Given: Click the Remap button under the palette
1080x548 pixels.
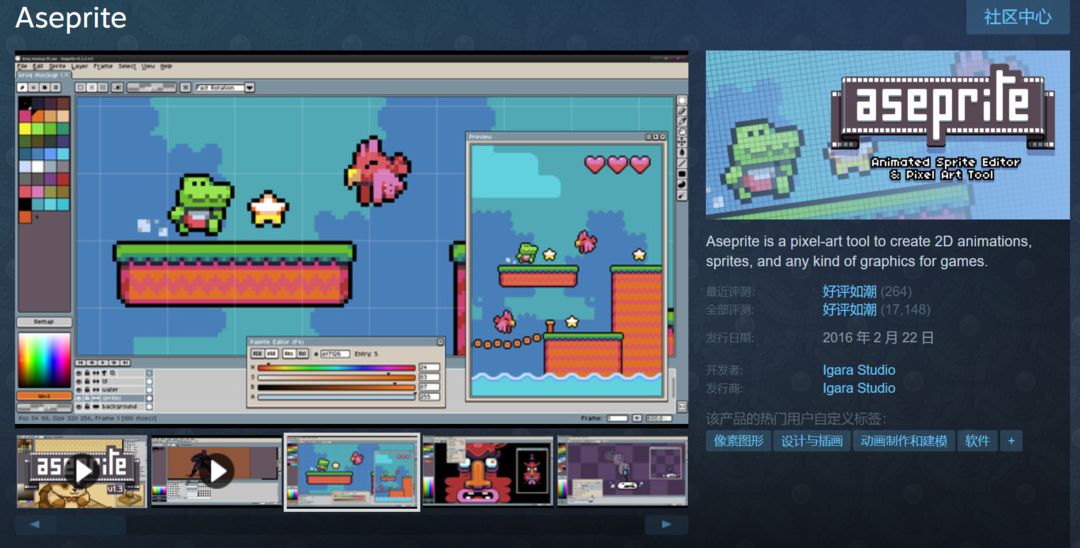Looking at the screenshot, I should [44, 322].
